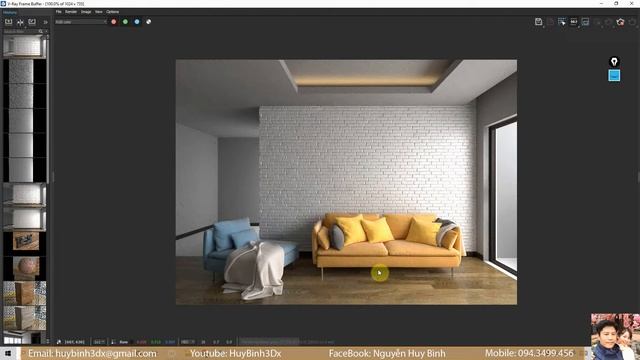Open the Render menu
The image size is (640, 360).
[71, 12]
